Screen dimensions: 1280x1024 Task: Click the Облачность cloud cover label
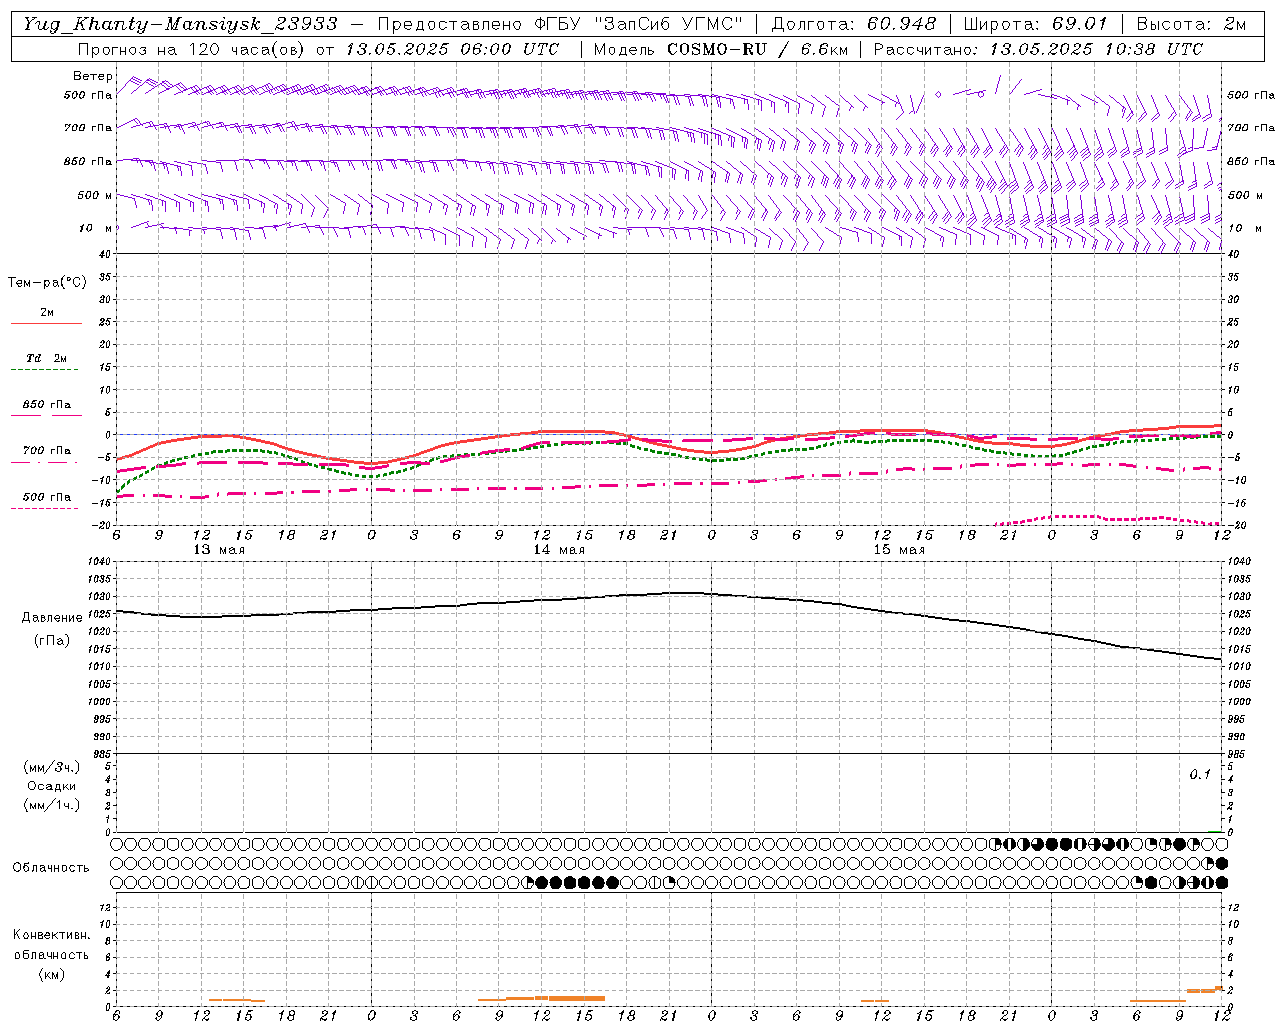click(51, 867)
